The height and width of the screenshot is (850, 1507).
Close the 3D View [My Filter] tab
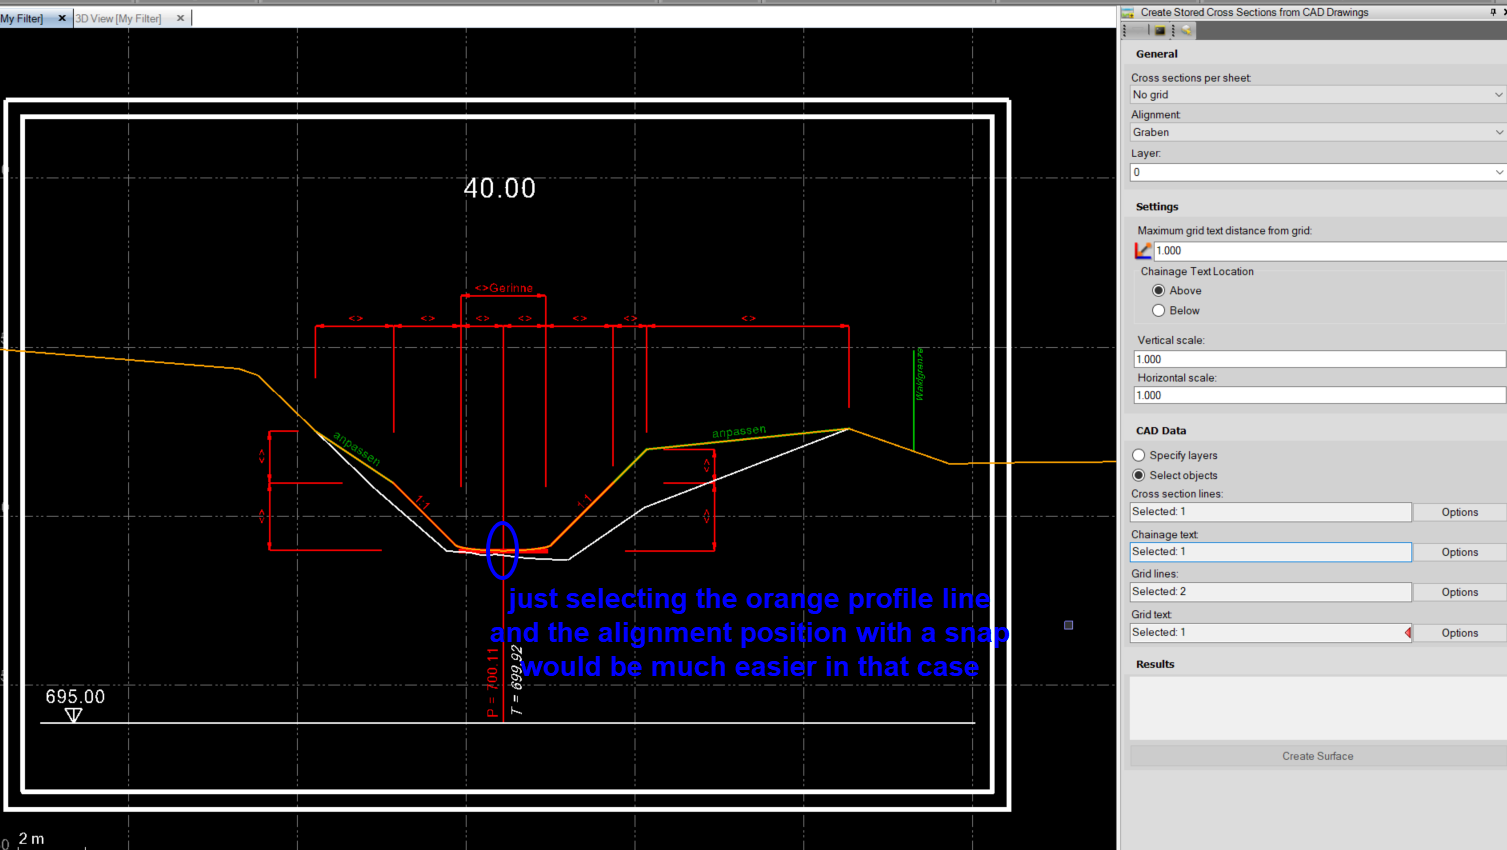coord(180,18)
